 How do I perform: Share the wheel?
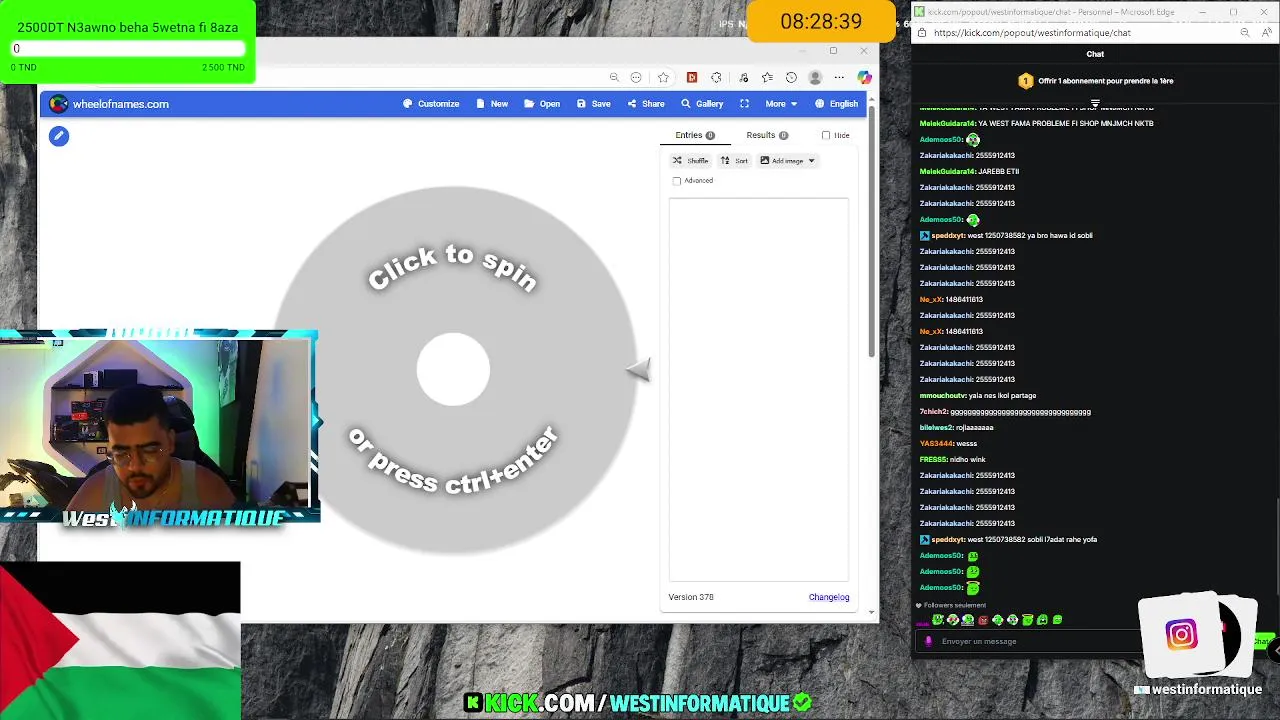point(646,104)
